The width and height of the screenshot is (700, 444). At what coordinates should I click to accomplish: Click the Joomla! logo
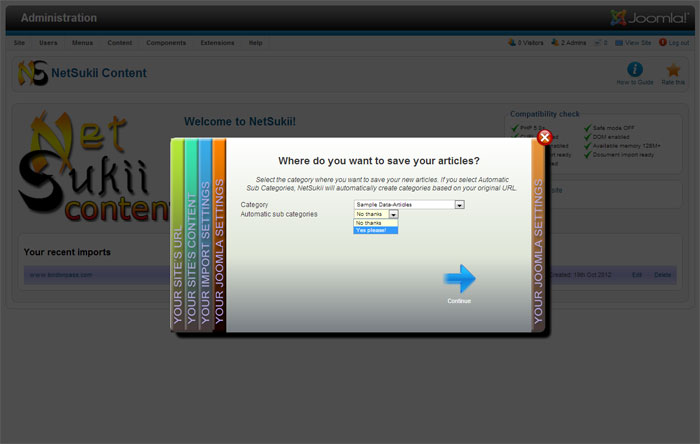pyautogui.click(x=649, y=18)
